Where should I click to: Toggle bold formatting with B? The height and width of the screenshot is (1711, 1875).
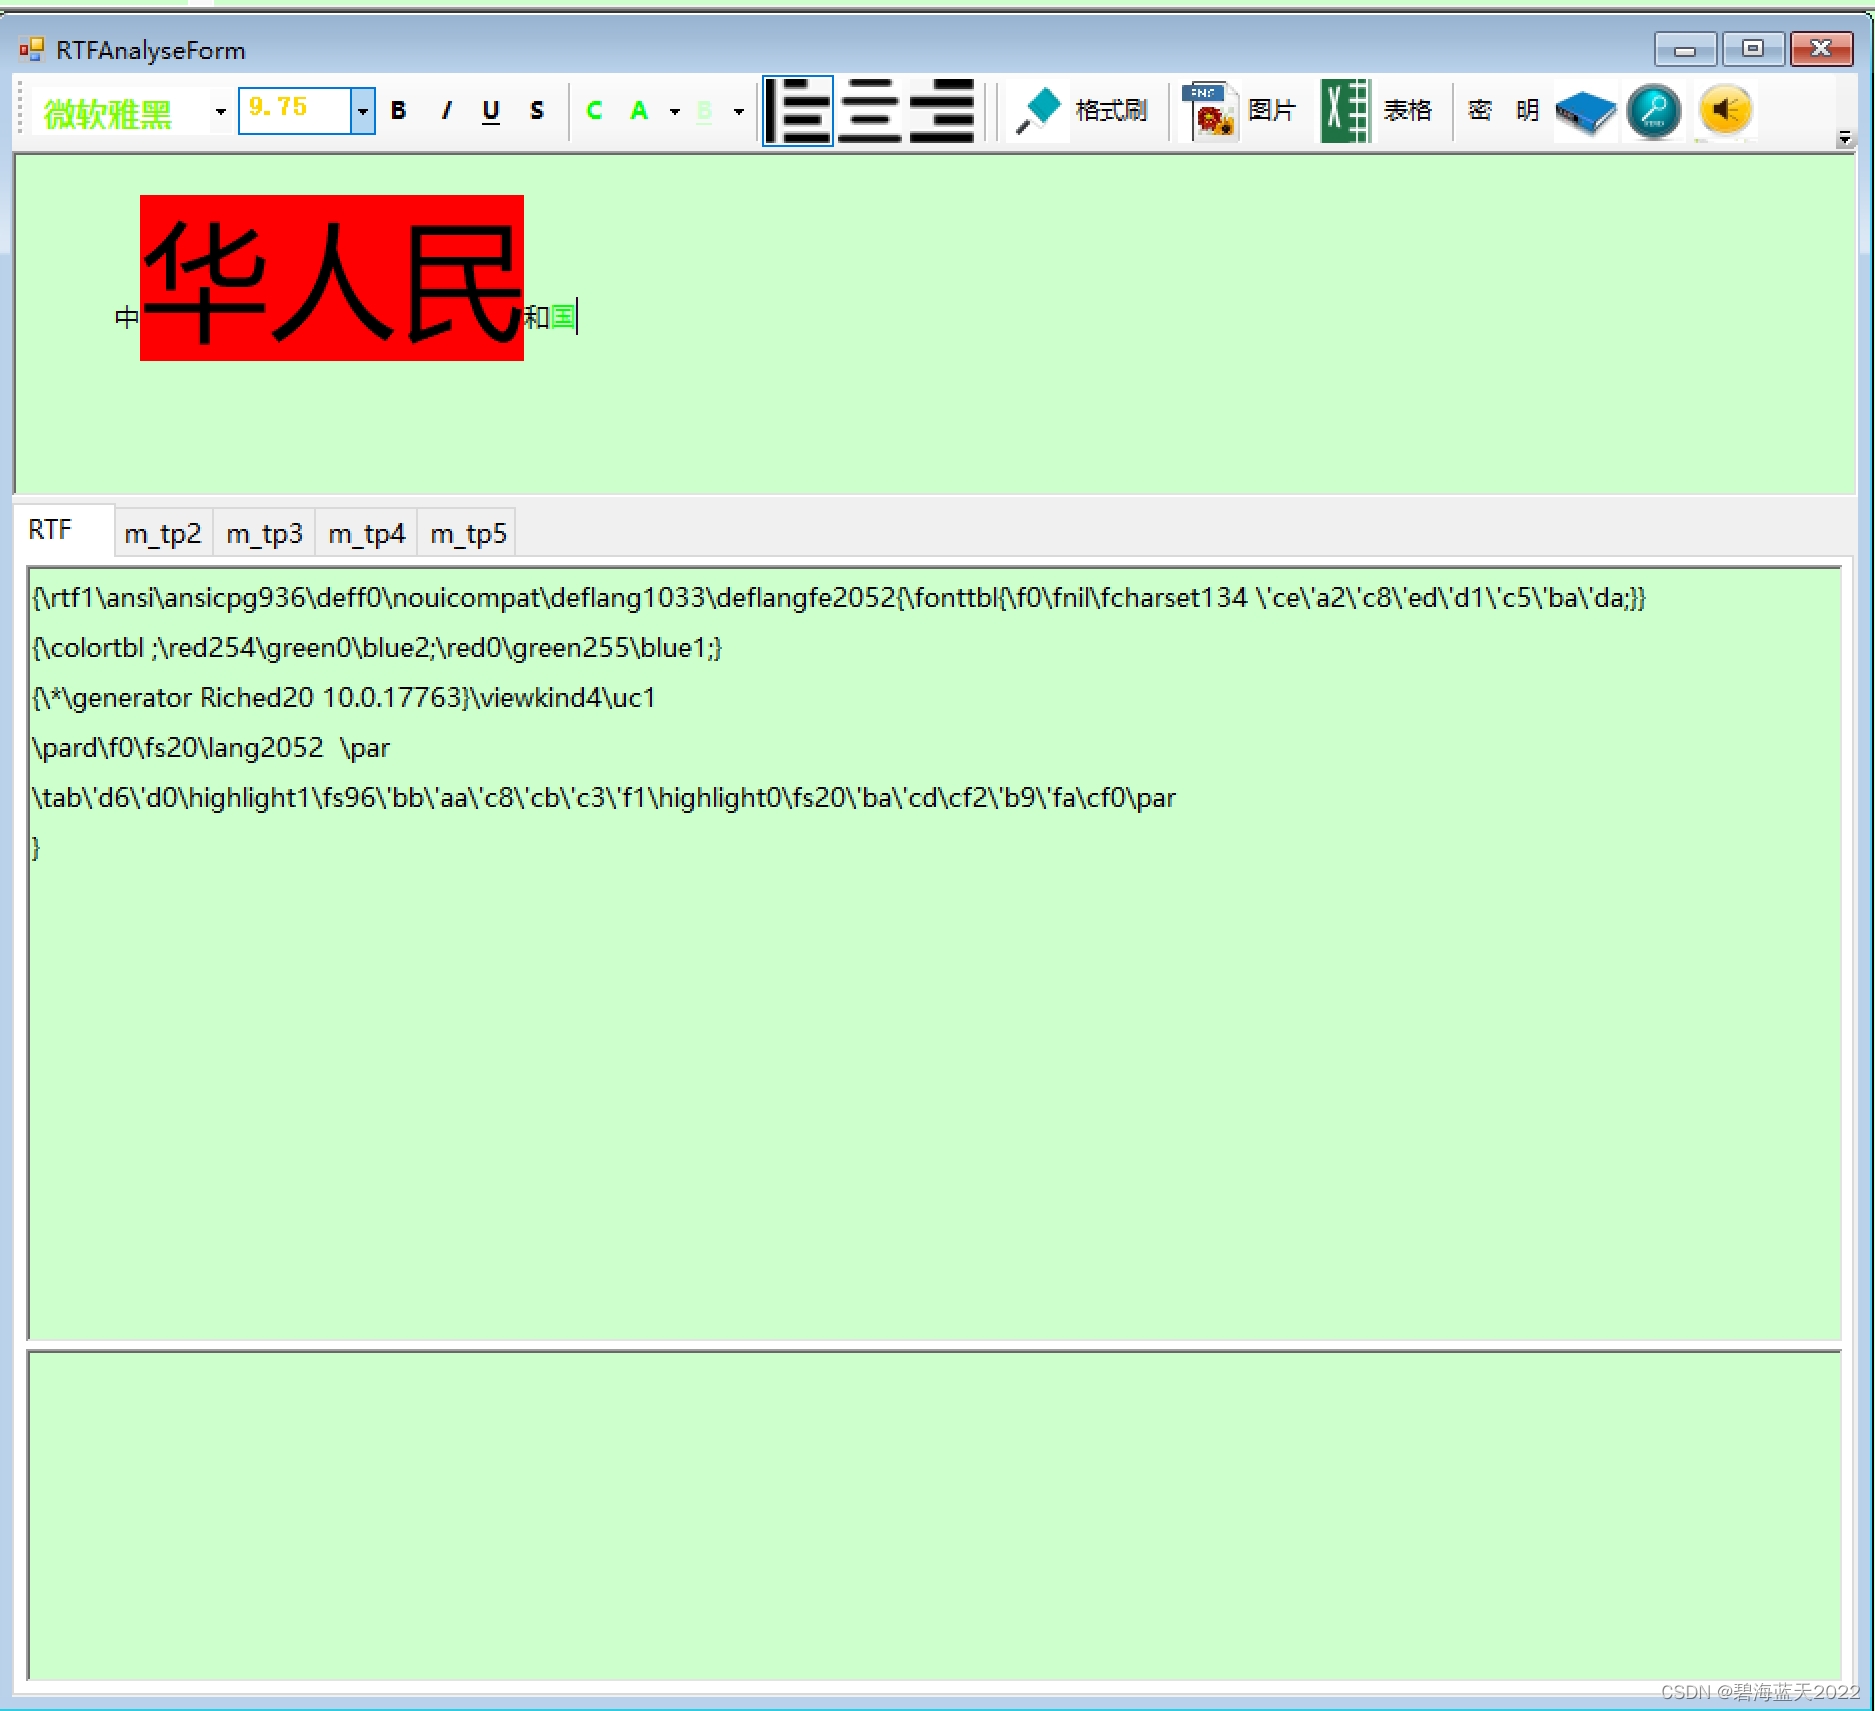[398, 111]
